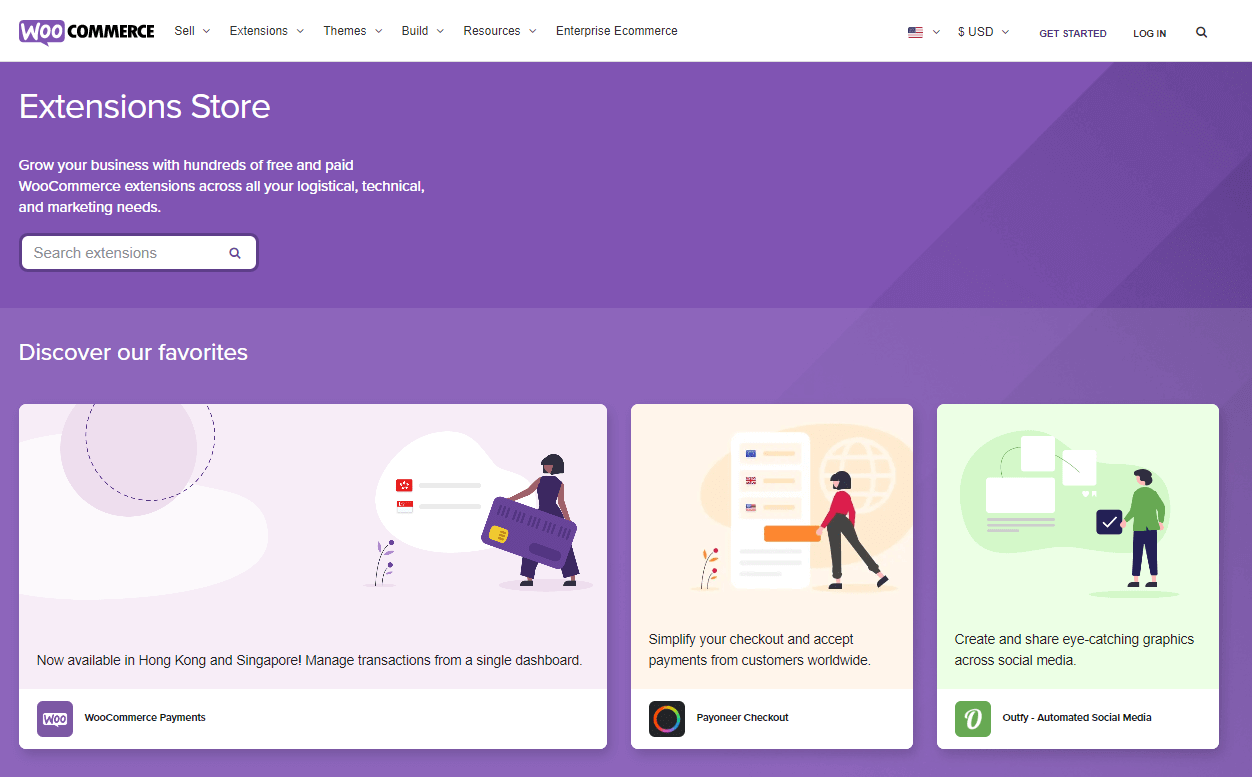Screen dimensions: 1252x777
Task: Click Discover our favorites heading
Action: [133, 352]
